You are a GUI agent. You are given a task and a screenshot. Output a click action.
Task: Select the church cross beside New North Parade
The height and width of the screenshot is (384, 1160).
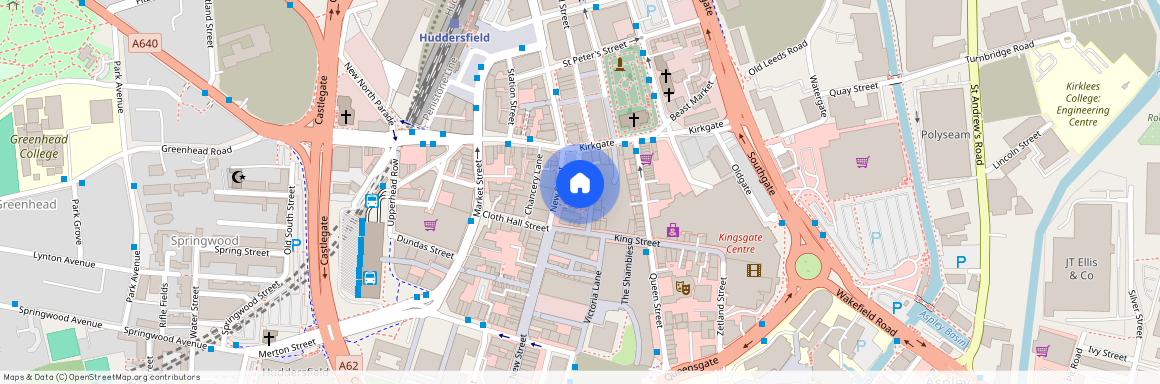(x=345, y=116)
